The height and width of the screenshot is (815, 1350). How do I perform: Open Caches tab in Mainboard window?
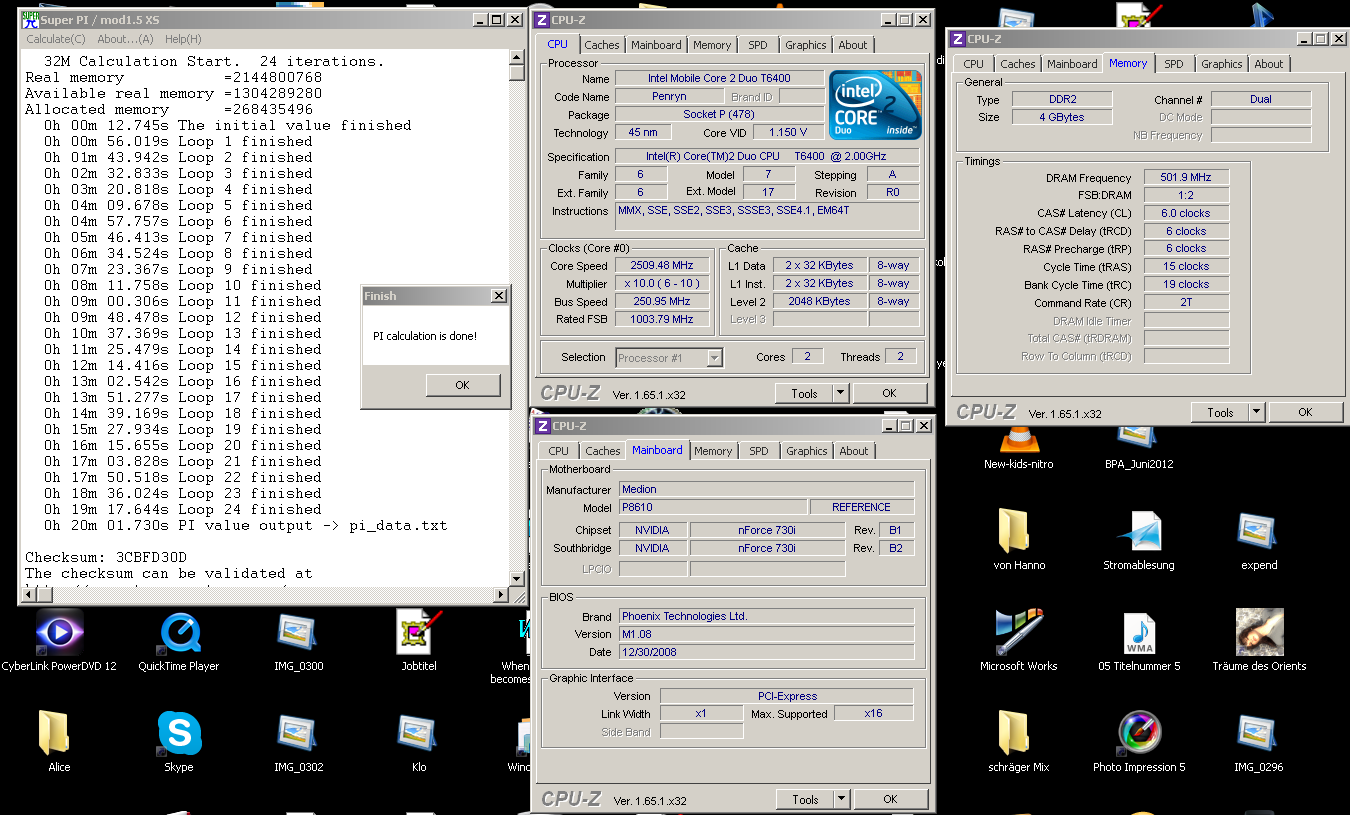[x=603, y=451]
